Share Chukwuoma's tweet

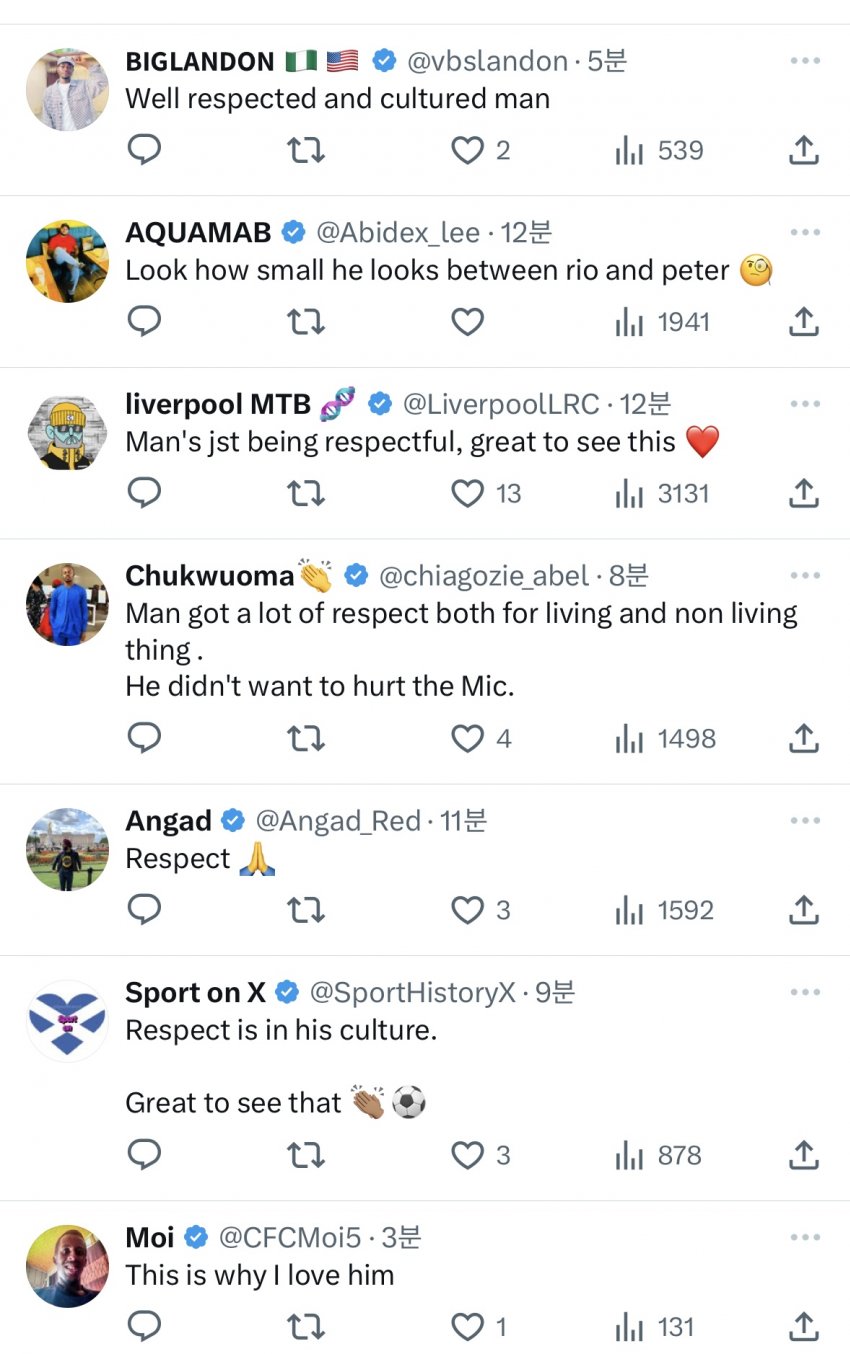[804, 739]
